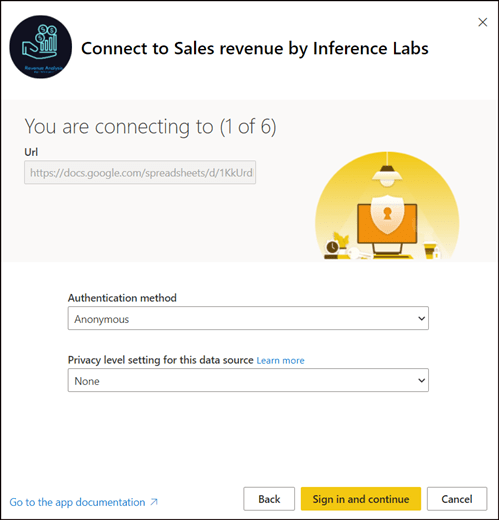Click the chevron arrow of the Authentication method box
The width and height of the screenshot is (499, 520).
pos(421,319)
